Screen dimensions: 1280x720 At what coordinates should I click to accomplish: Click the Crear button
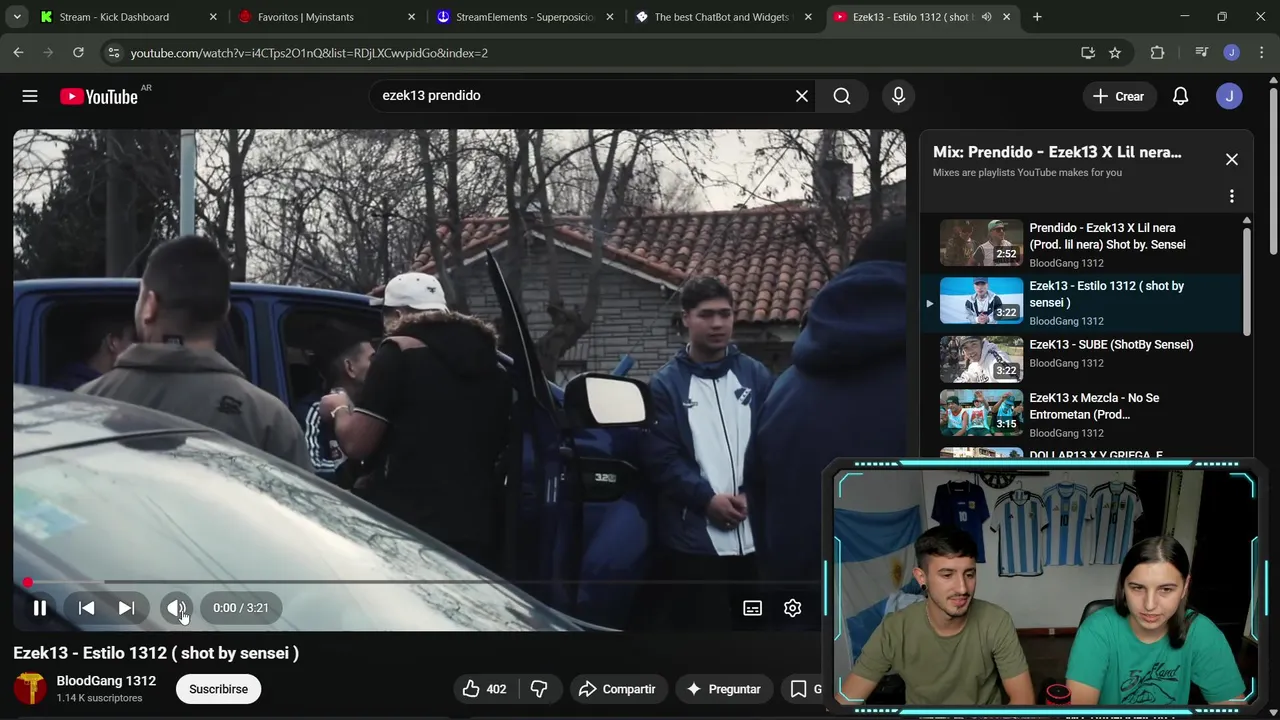1118,96
